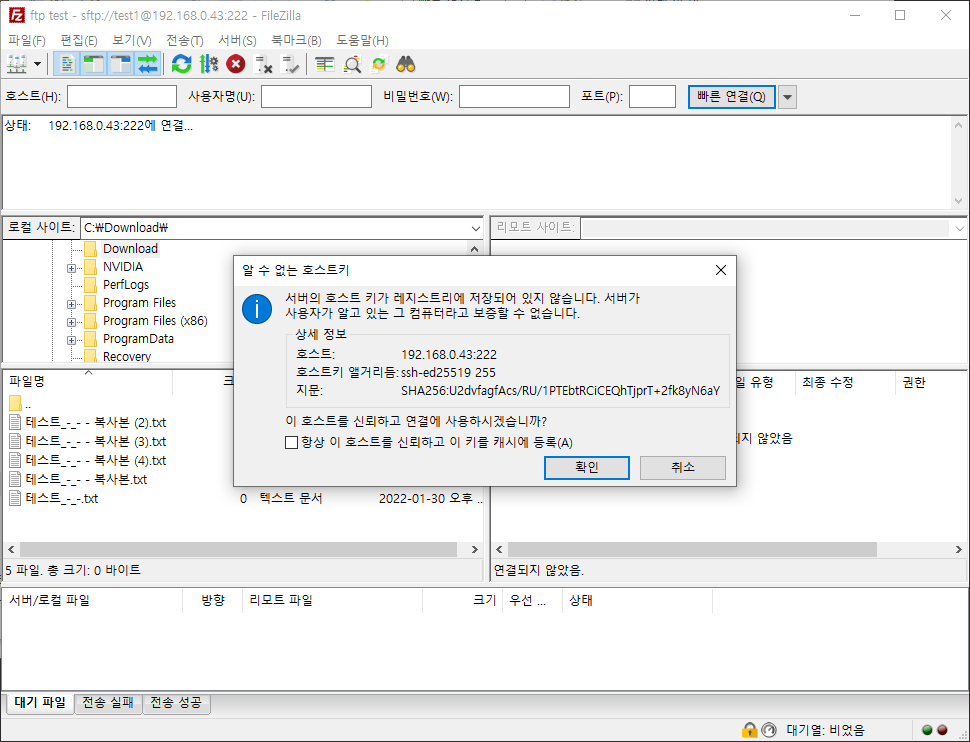The width and height of the screenshot is (970, 742).
Task: Click the 확인 button in dialog
Action: tap(586, 468)
